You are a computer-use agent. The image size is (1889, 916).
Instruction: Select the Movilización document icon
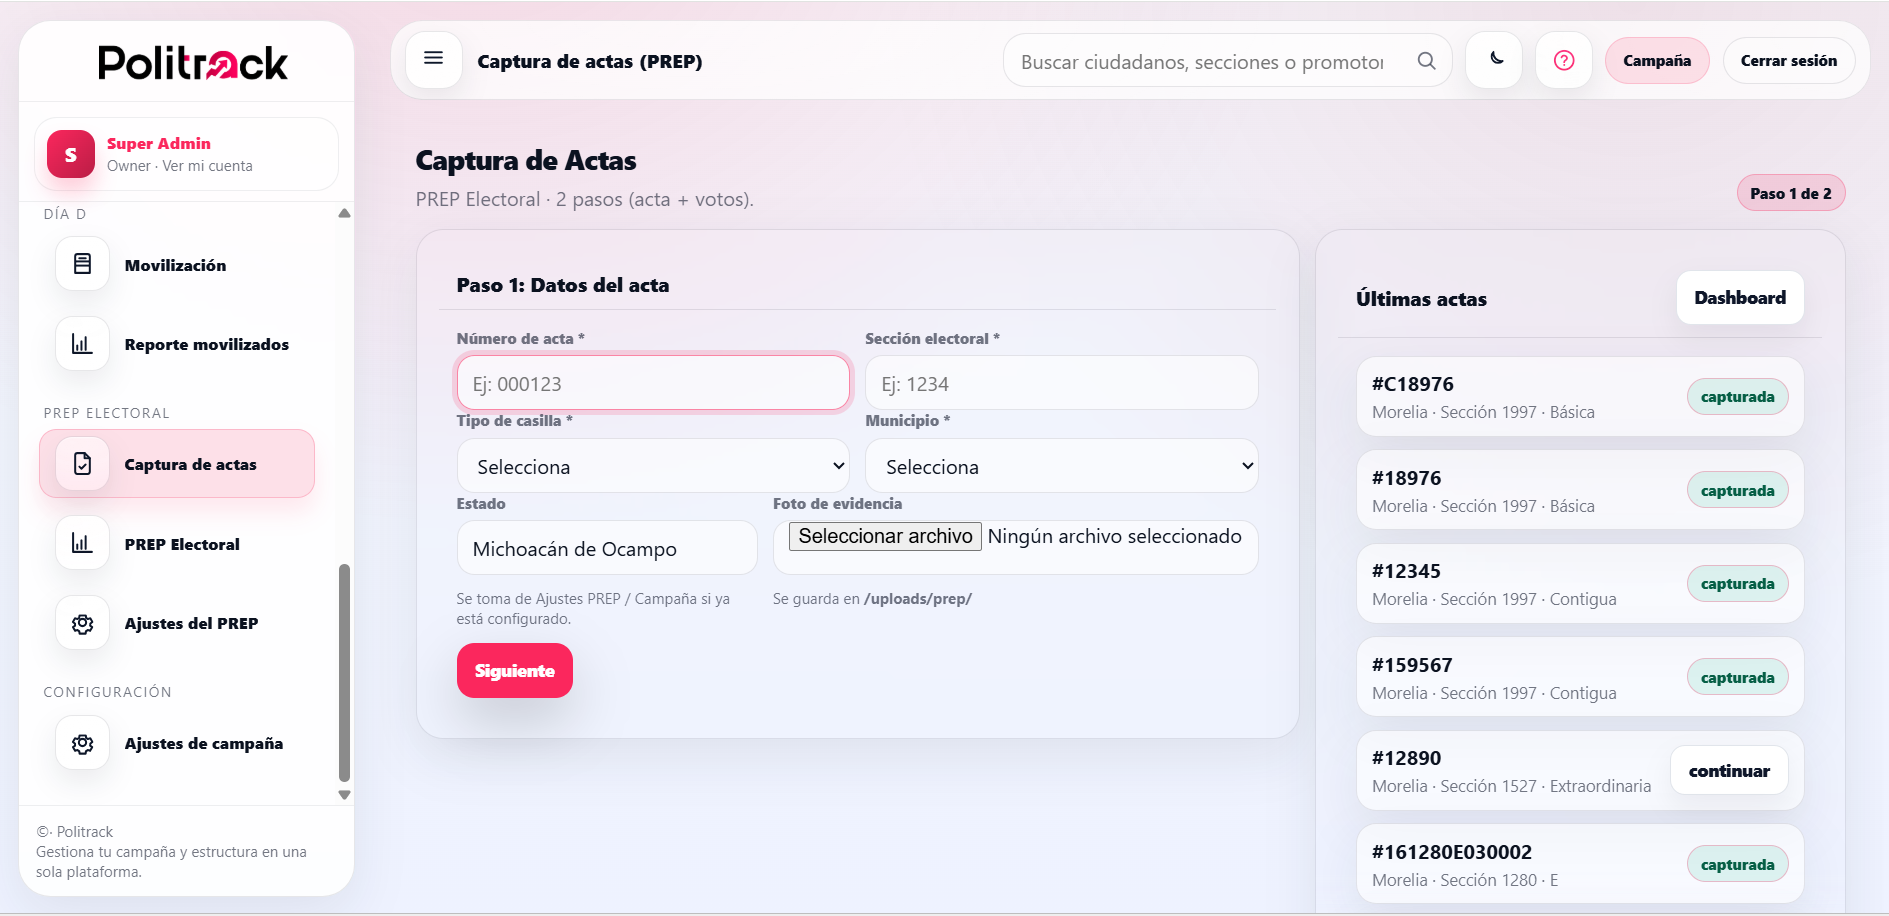(x=81, y=263)
